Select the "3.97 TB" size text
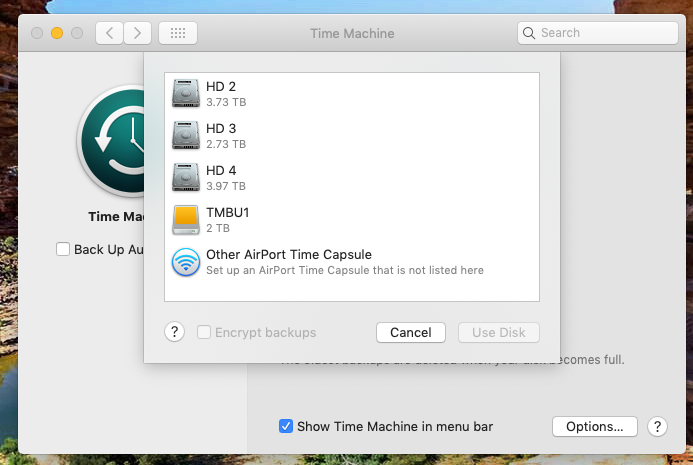This screenshot has width=693, height=465. [226, 187]
